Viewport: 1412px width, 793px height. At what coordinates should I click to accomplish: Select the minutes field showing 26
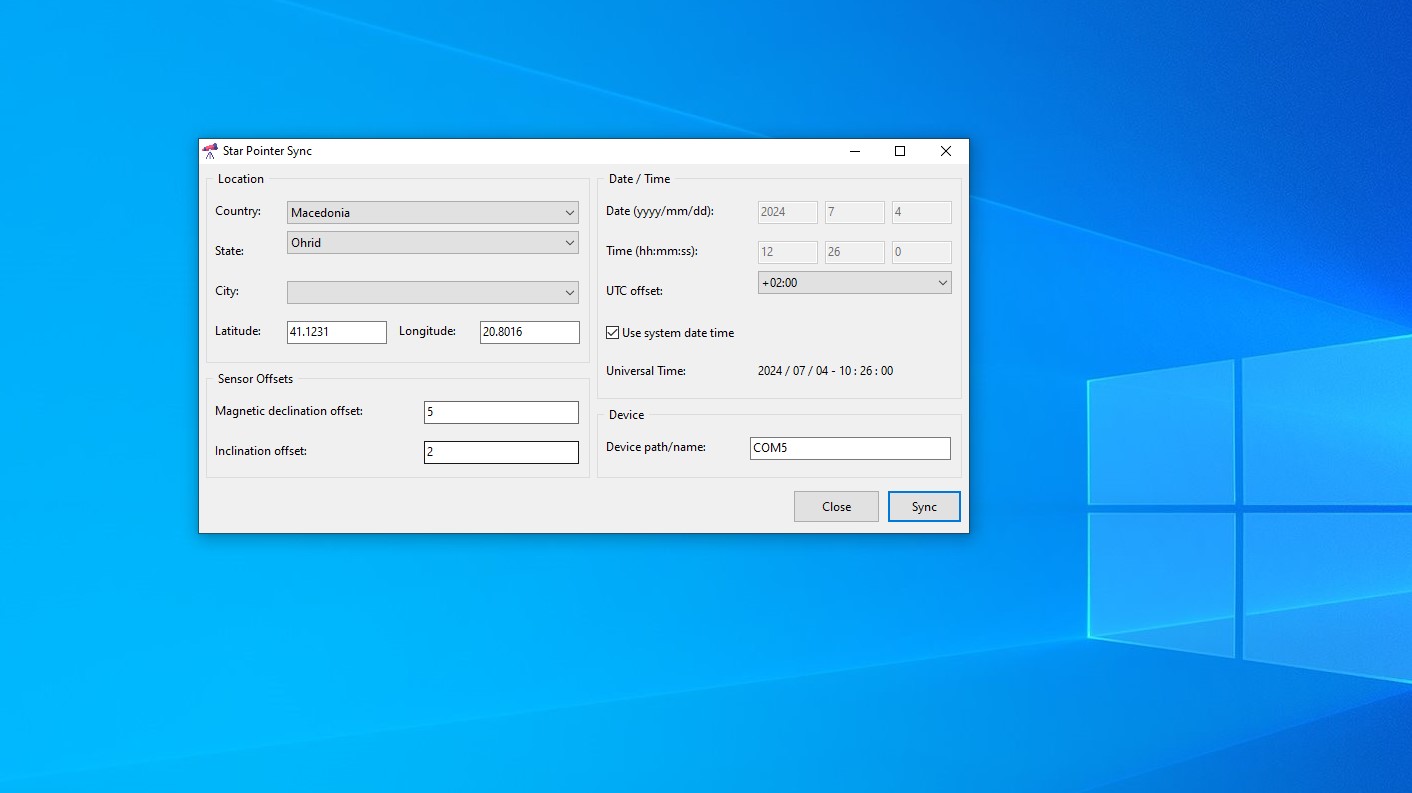point(854,252)
